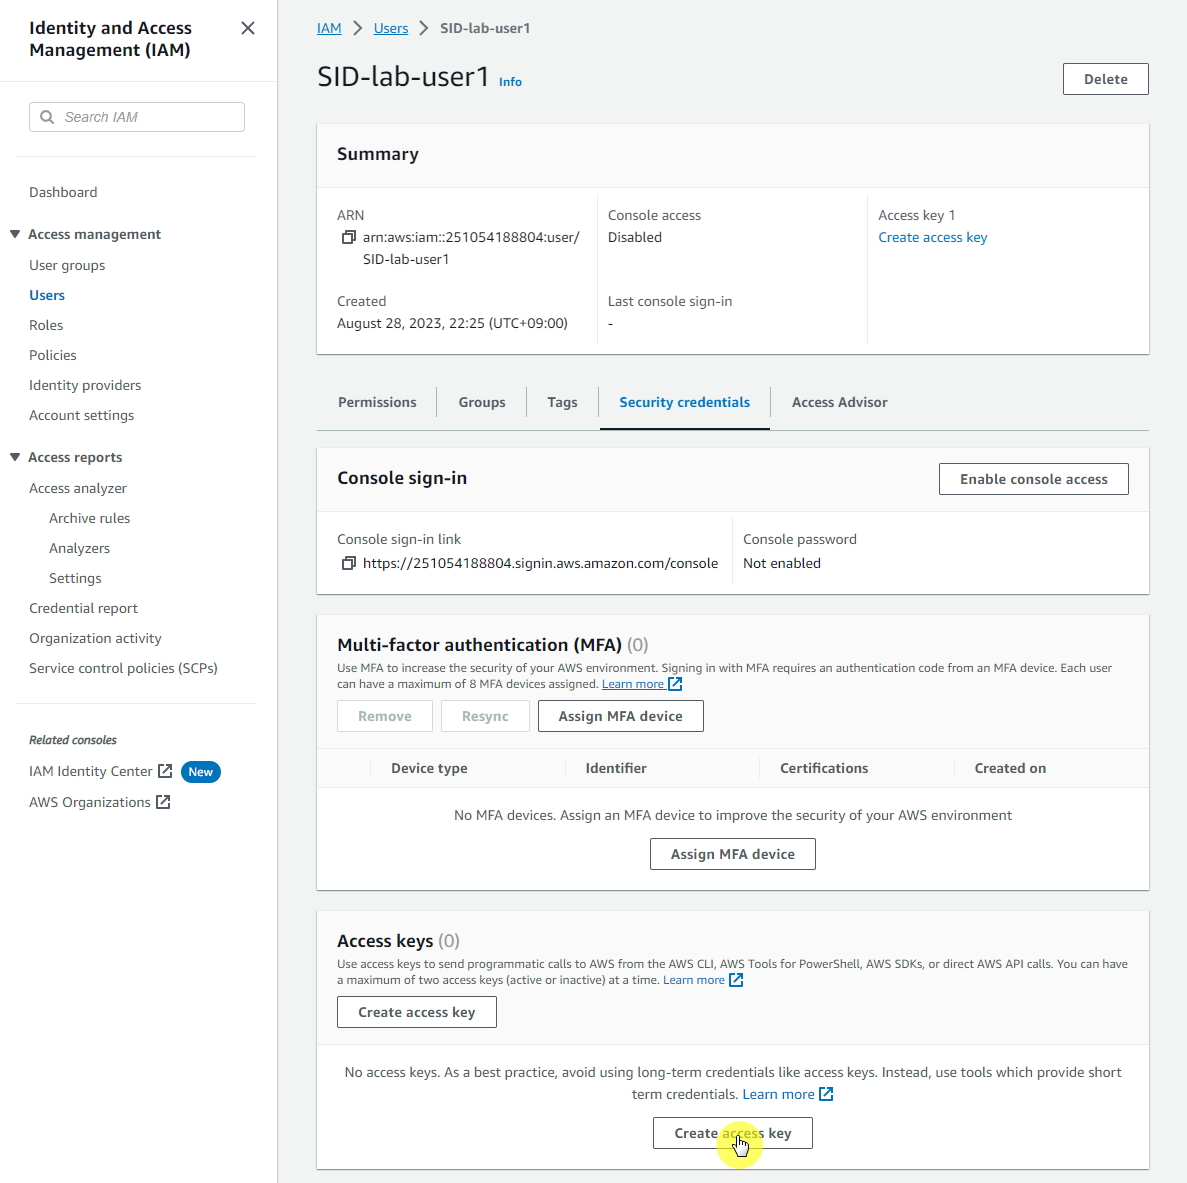Viewport: 1187px width, 1183px height.
Task: Click the ARN value text
Action: (471, 248)
